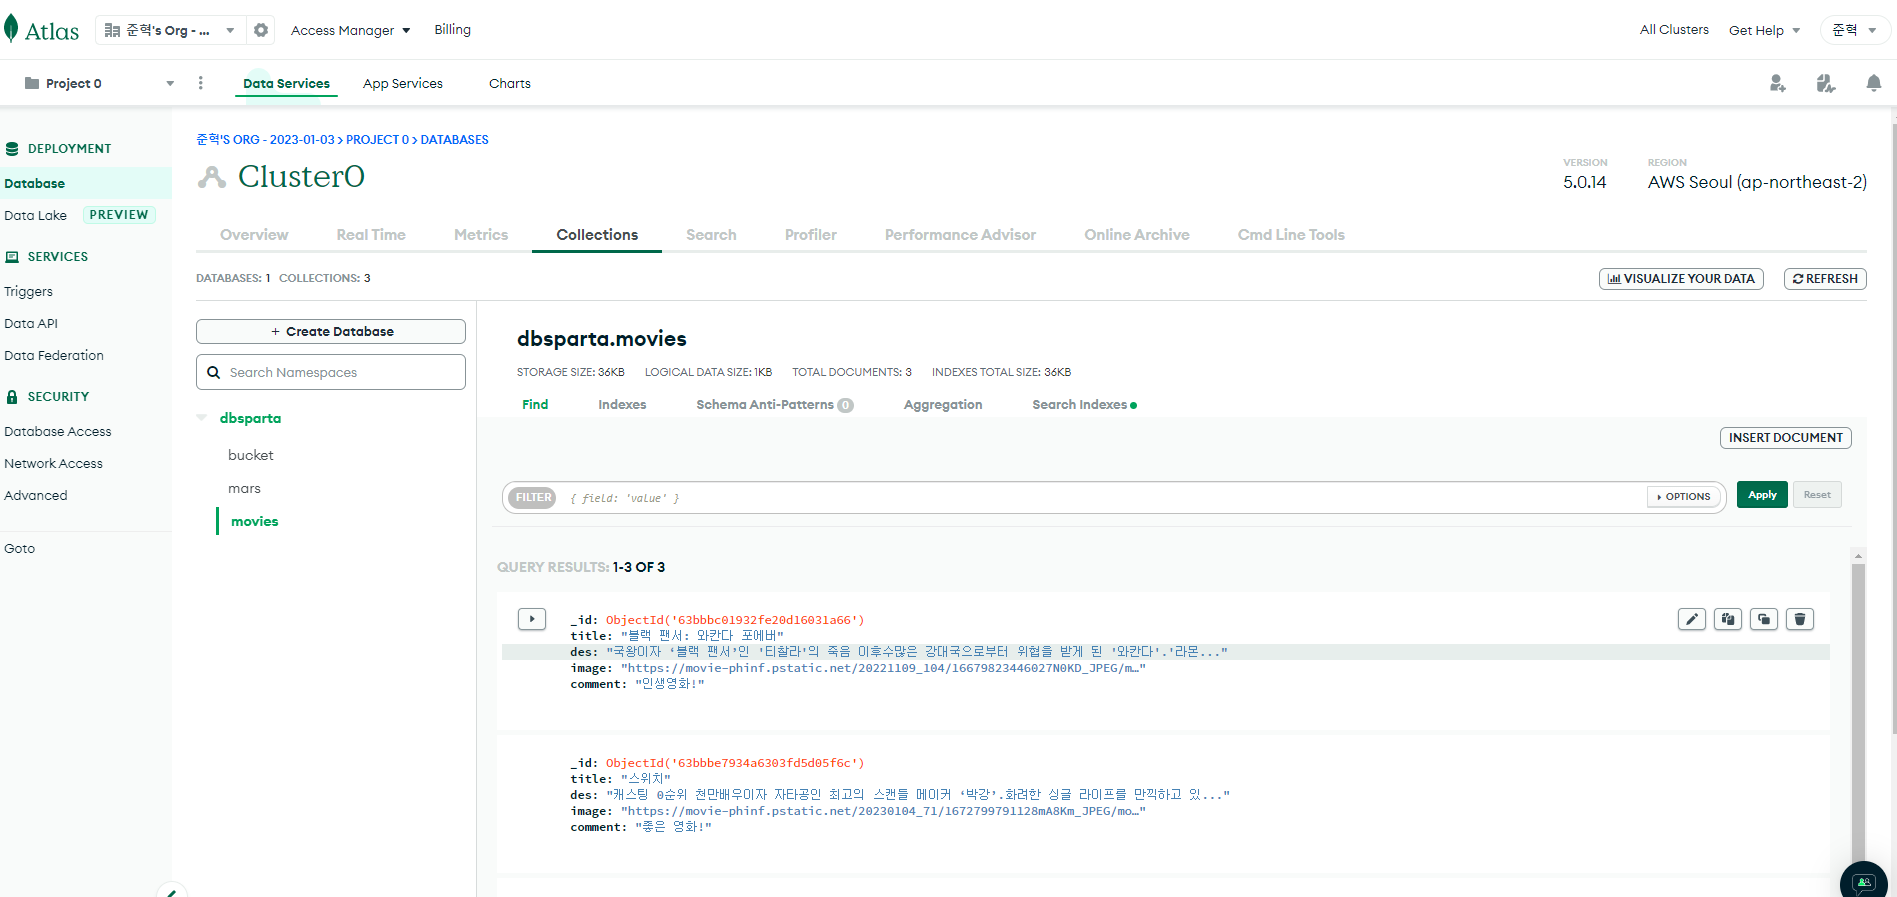Select the Find tab

click(535, 404)
